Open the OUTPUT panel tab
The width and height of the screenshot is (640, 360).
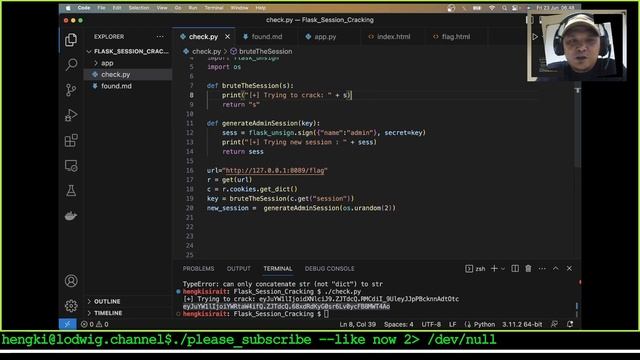tap(239, 269)
